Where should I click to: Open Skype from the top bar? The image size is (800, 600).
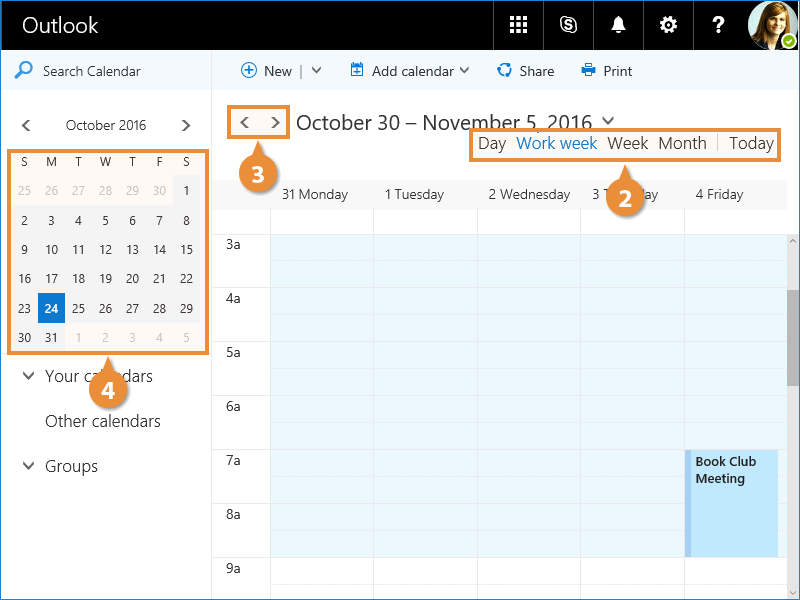569,25
